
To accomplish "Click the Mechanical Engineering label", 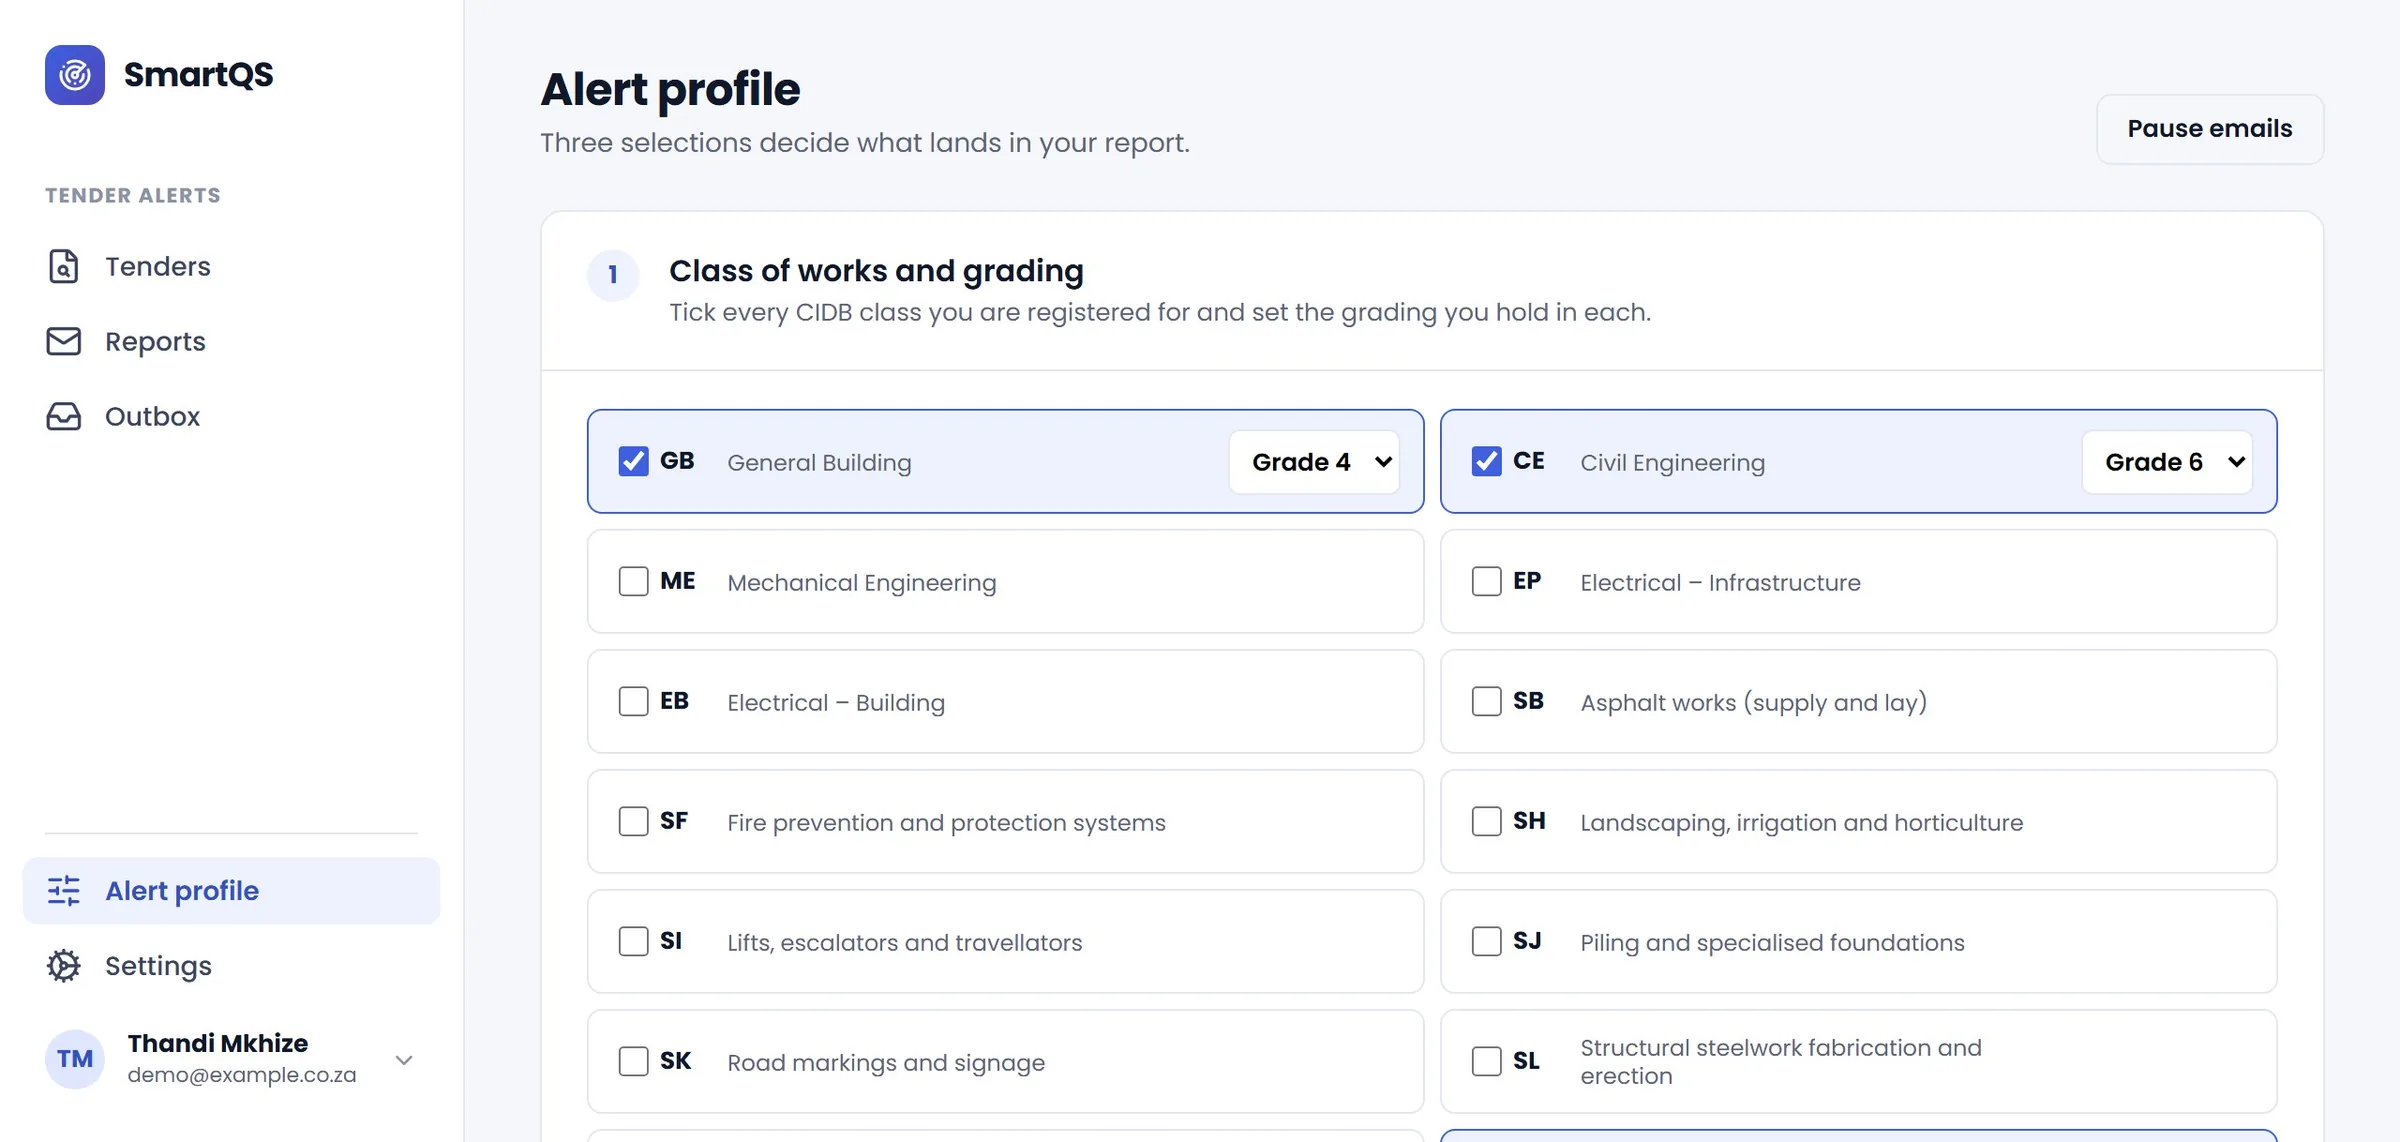I will 862,582.
